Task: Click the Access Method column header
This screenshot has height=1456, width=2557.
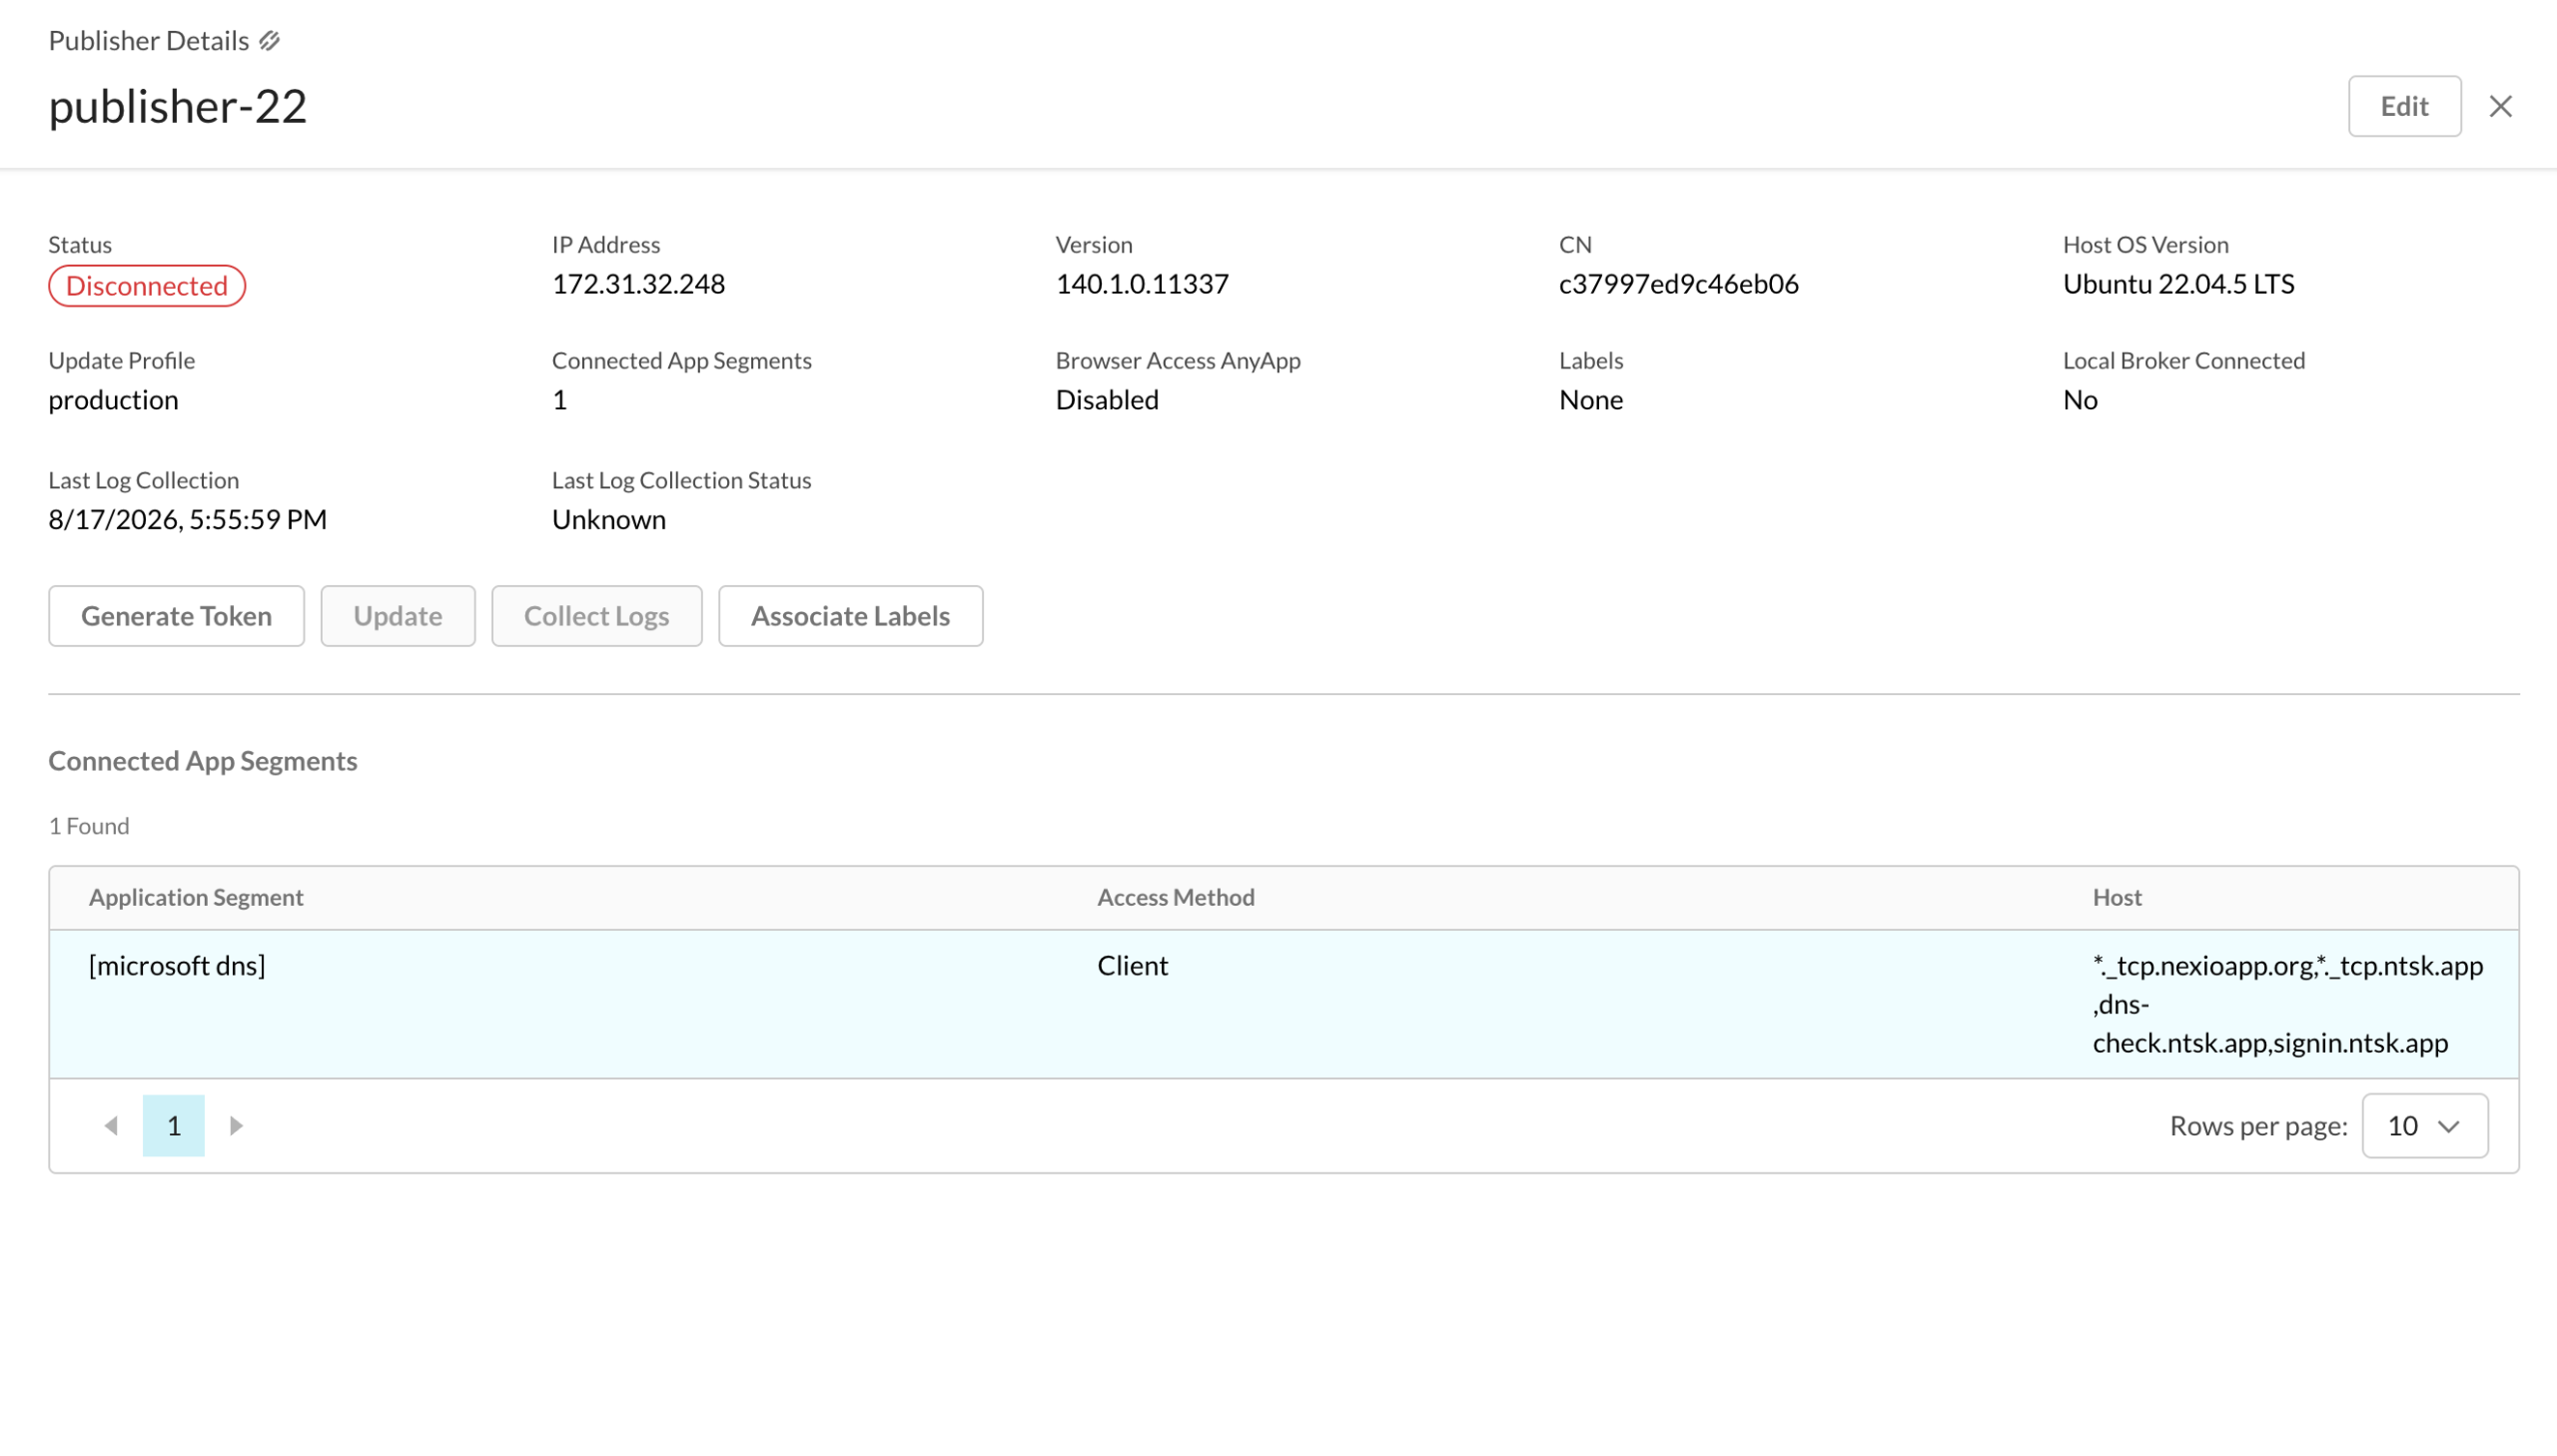Action: (1175, 897)
